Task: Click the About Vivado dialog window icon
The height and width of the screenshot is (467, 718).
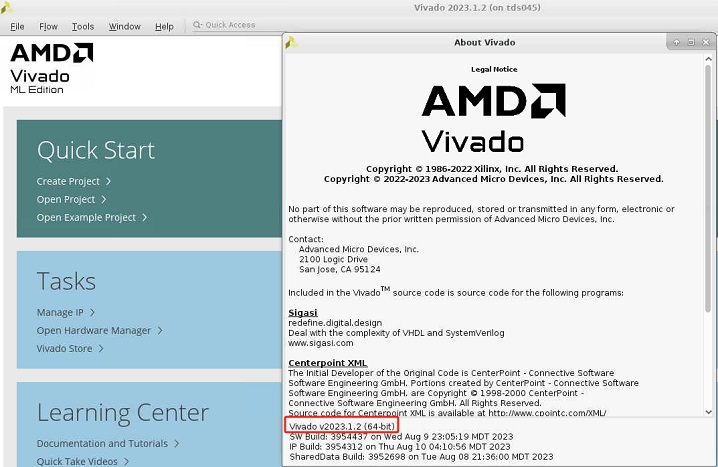Action: (x=292, y=42)
